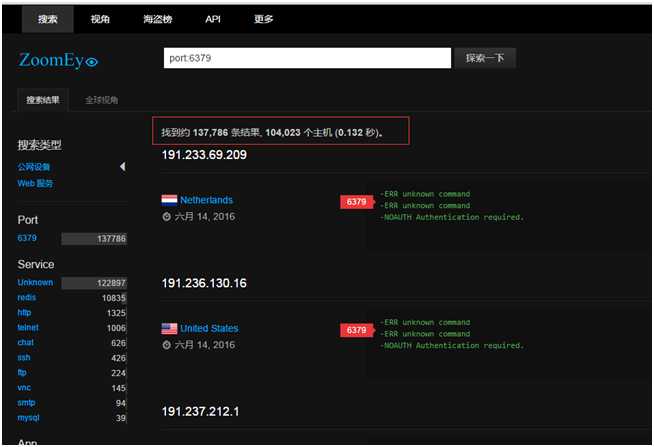This screenshot has width=654, height=447.
Task: Open the 海盗榜 navigation item
Action: [158, 19]
